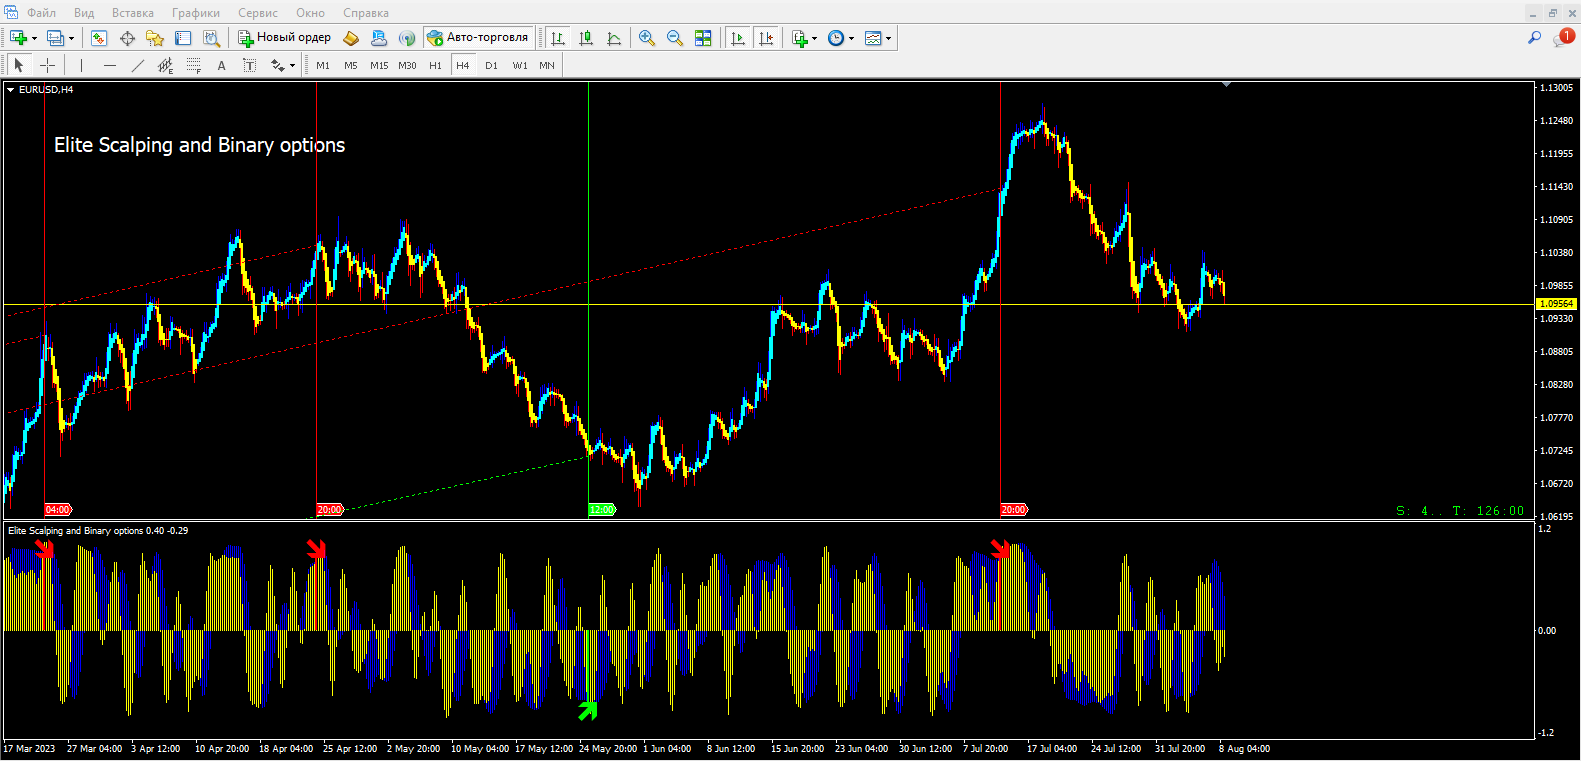Image resolution: width=1581 pixels, height=761 pixels.
Task: Click the Новый ордер (New Order) button
Action: coord(285,38)
